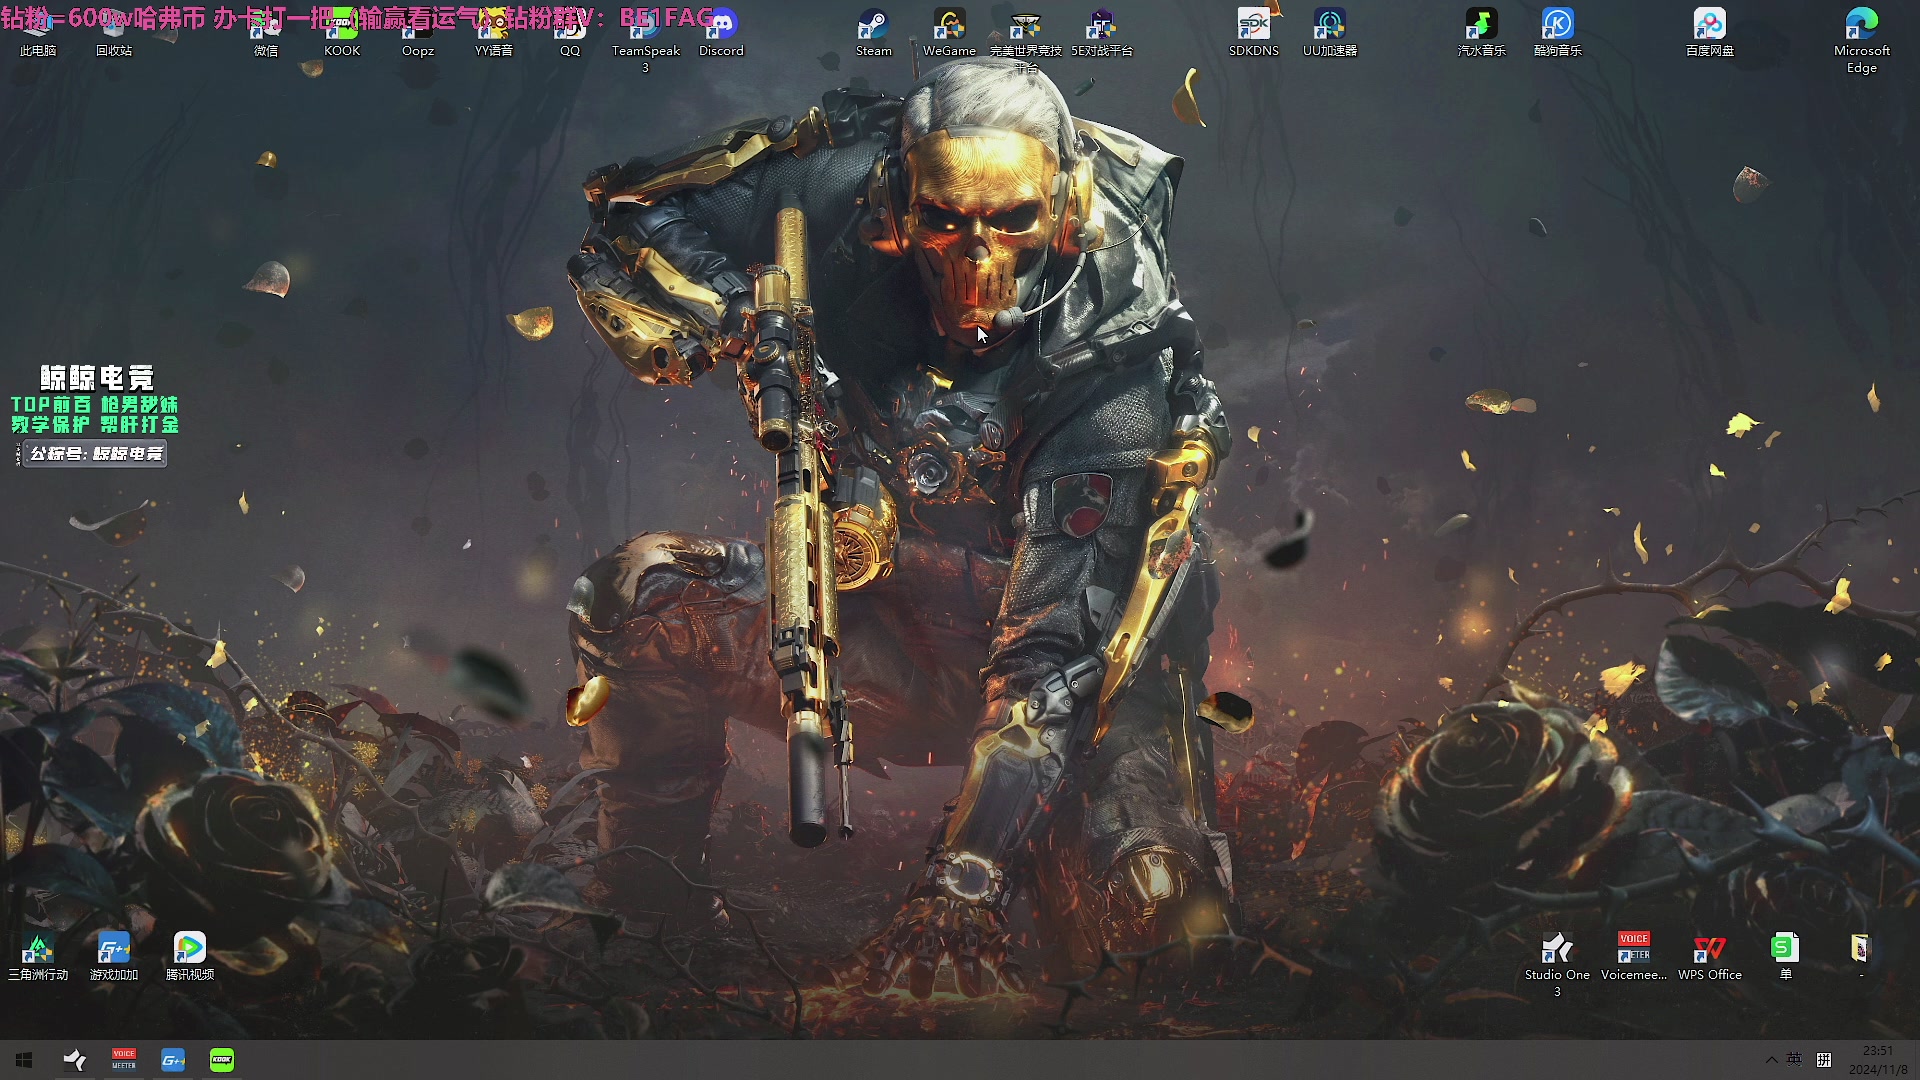1920x1080 pixels.
Task: Select the Oopz desktop shortcut
Action: point(418,32)
